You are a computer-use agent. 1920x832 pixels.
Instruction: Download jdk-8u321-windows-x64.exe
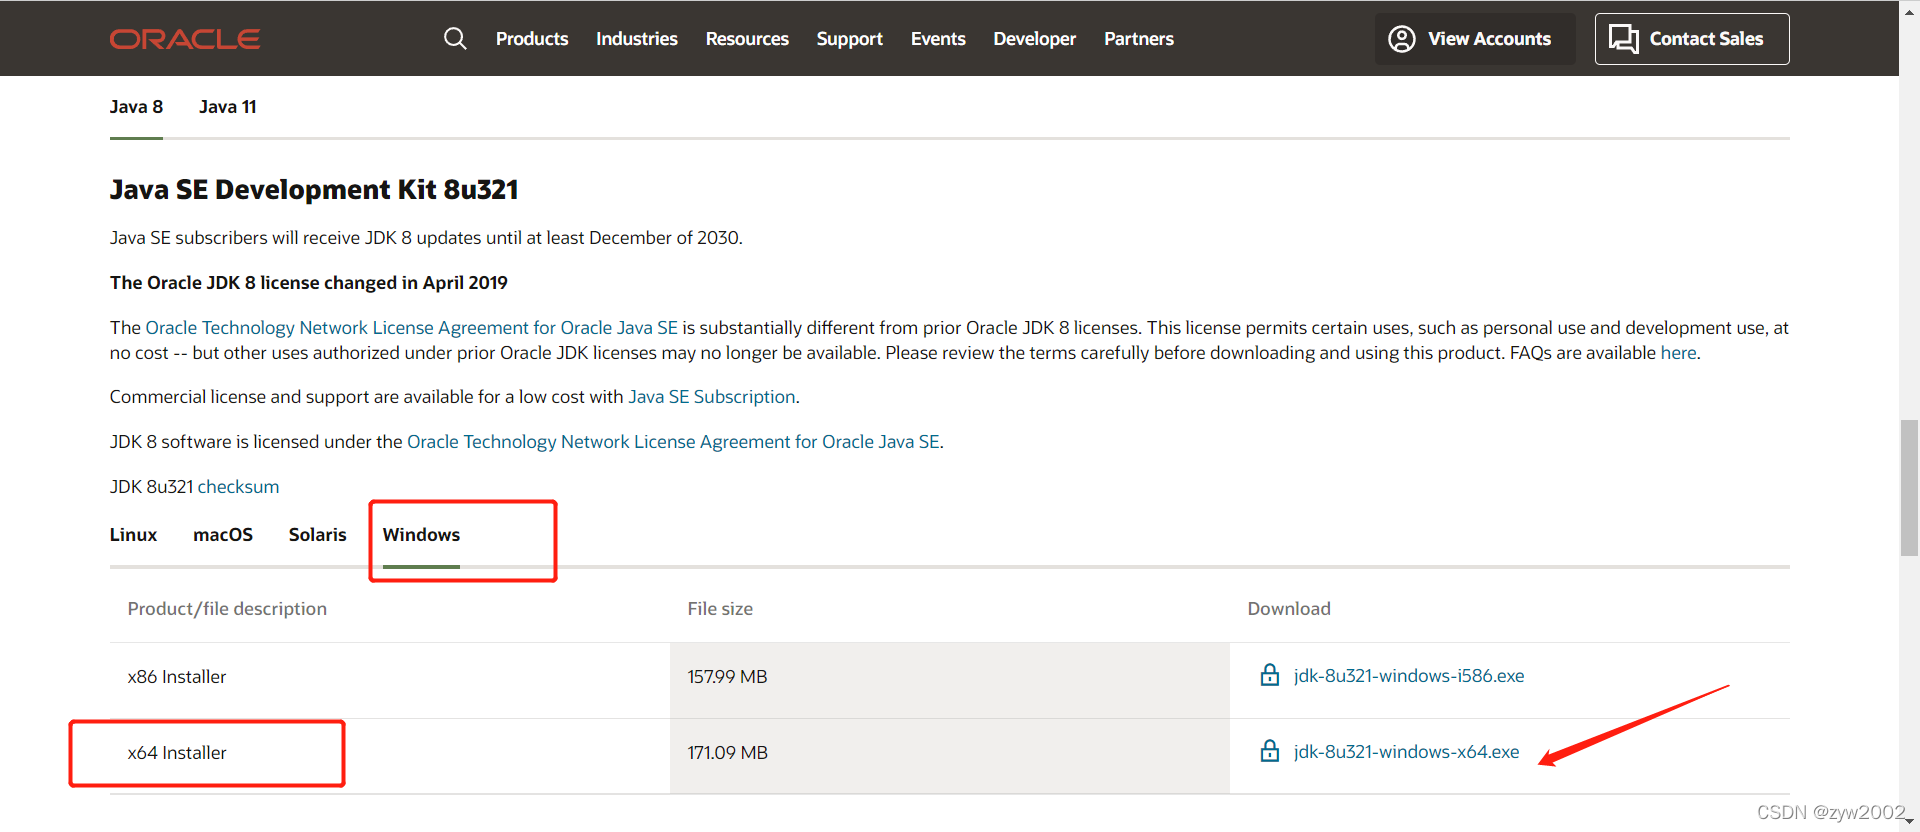click(1406, 752)
